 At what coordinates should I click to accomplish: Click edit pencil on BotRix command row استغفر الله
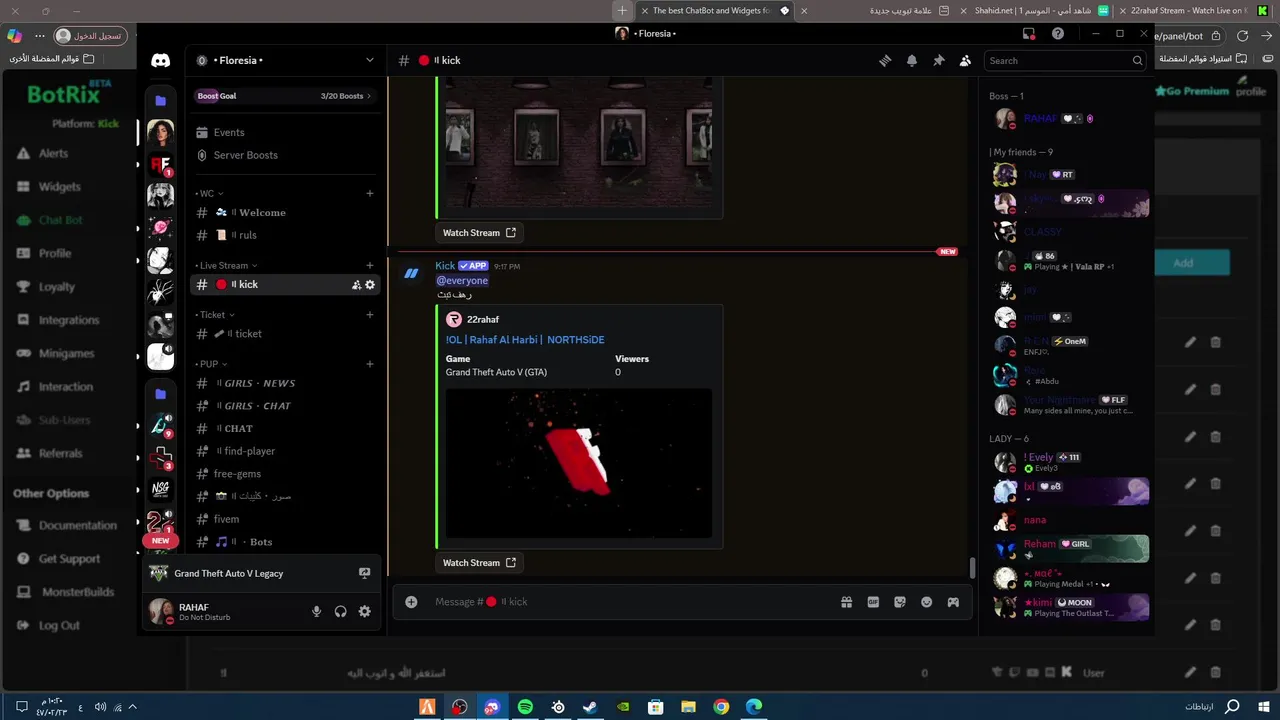coord(1190,672)
